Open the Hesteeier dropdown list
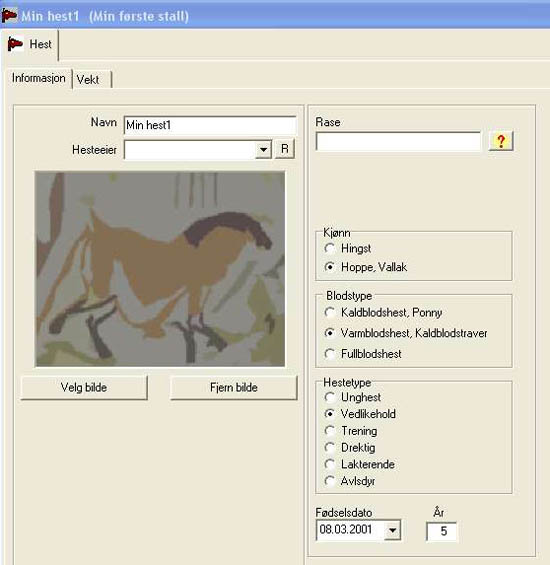 (x=263, y=149)
